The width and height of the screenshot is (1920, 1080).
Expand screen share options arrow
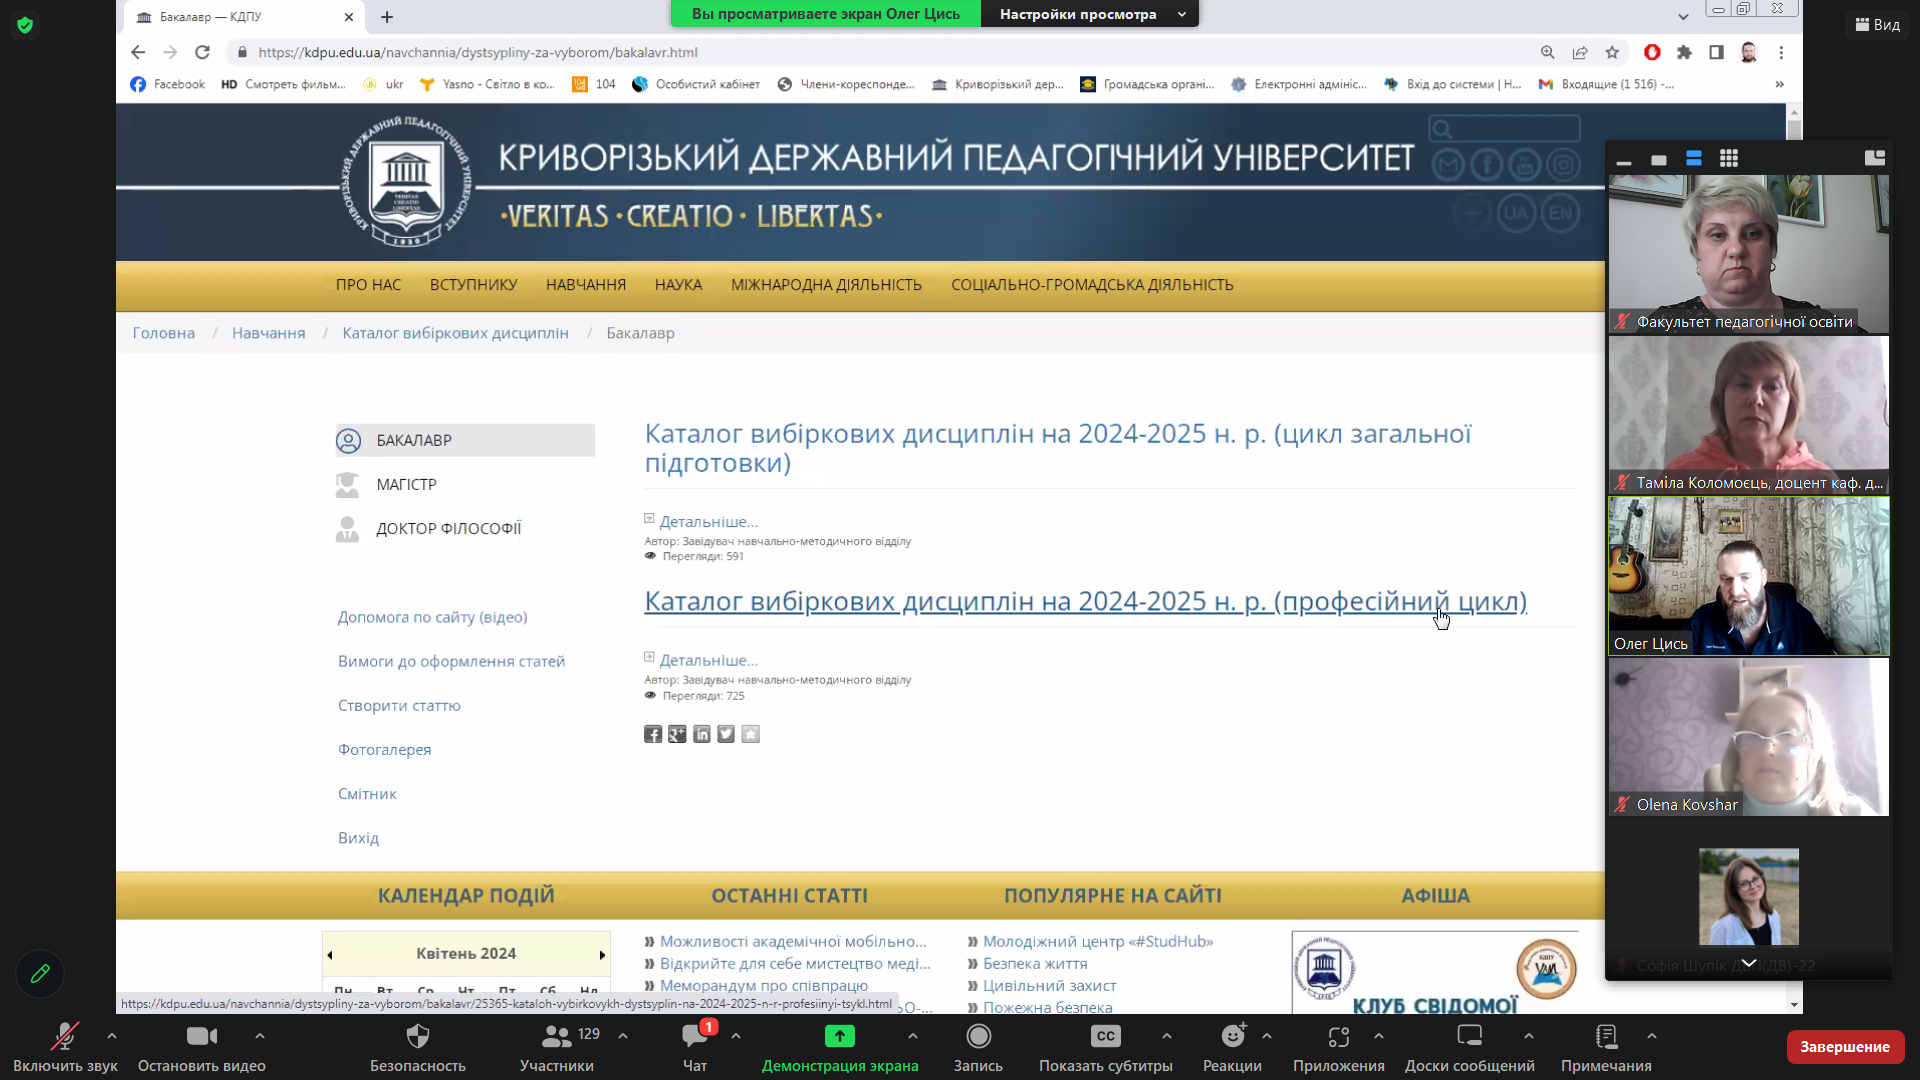click(x=912, y=1036)
